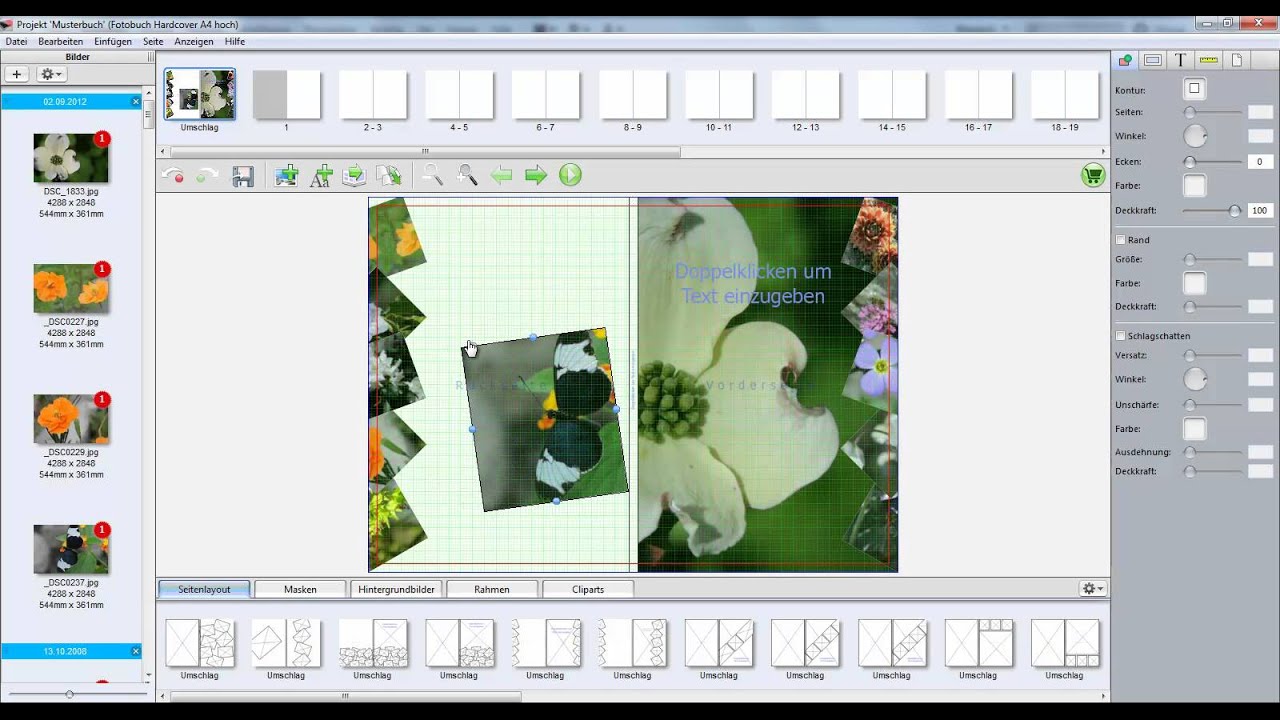Go to next page with right green arrow
The height and width of the screenshot is (720, 1280).
click(x=536, y=175)
